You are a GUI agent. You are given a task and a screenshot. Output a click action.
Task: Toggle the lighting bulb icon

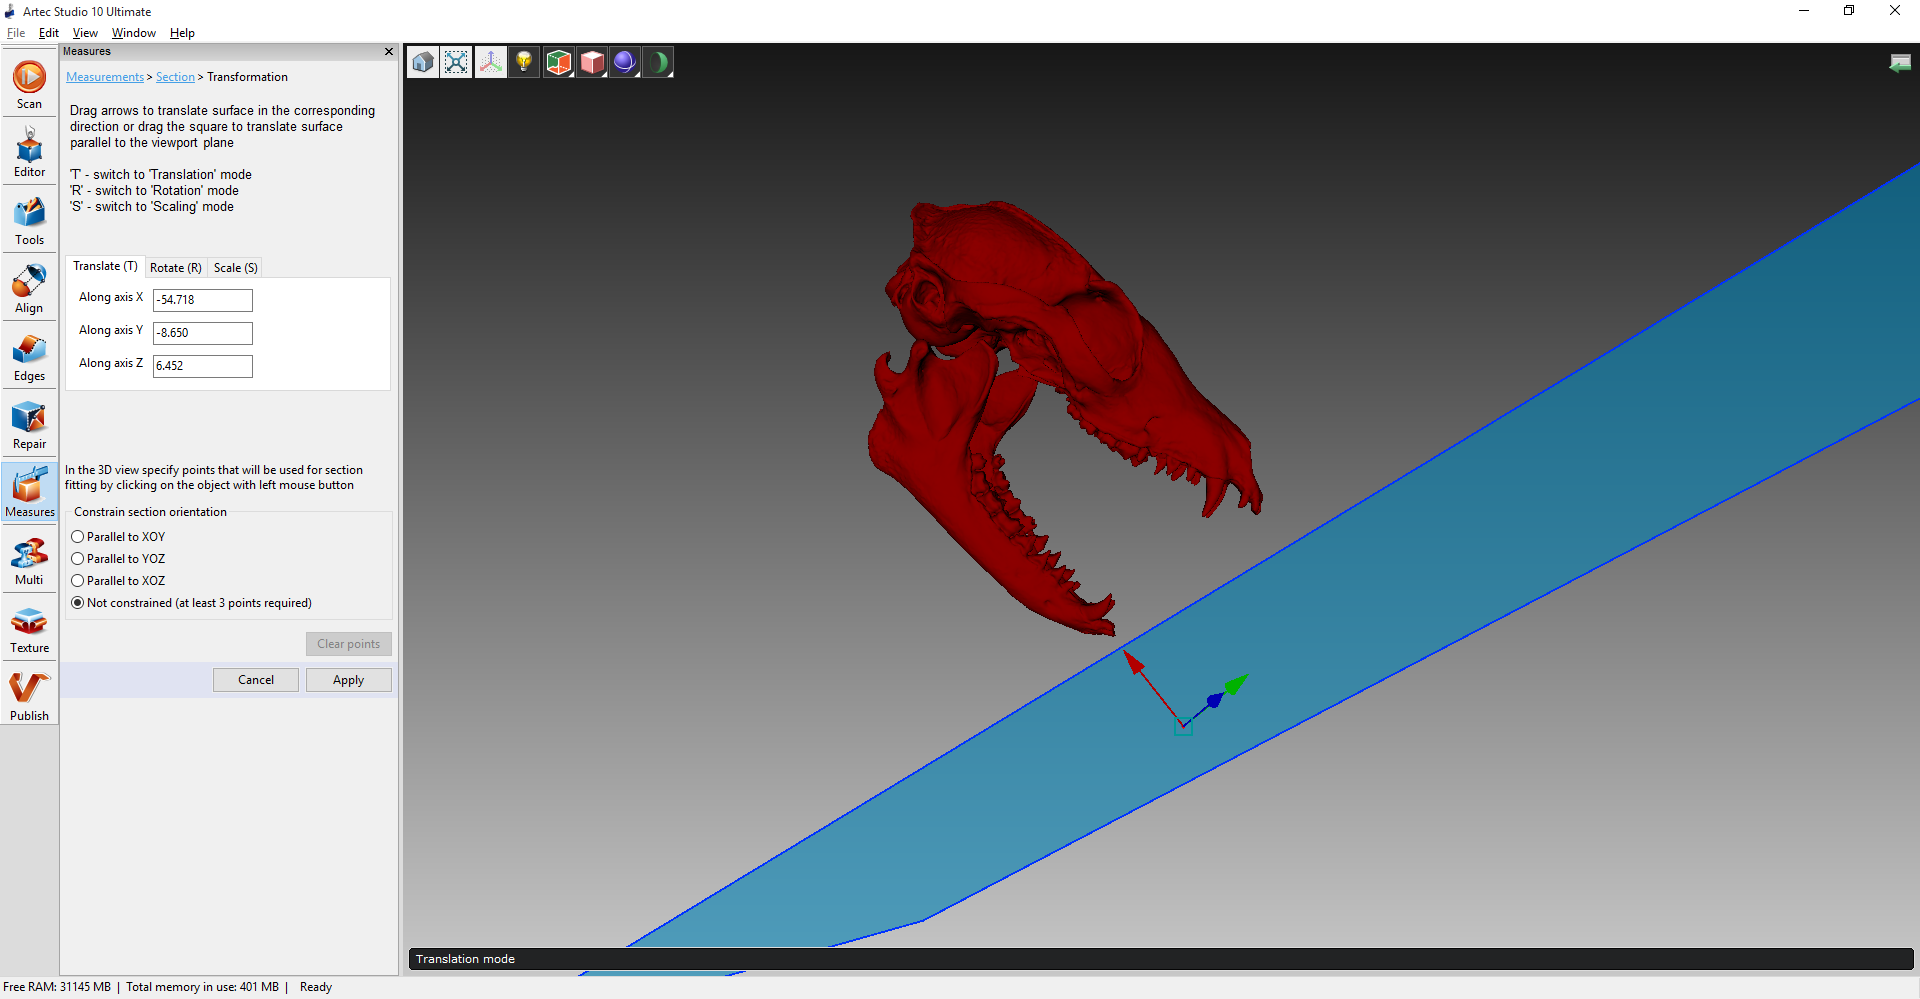tap(523, 62)
